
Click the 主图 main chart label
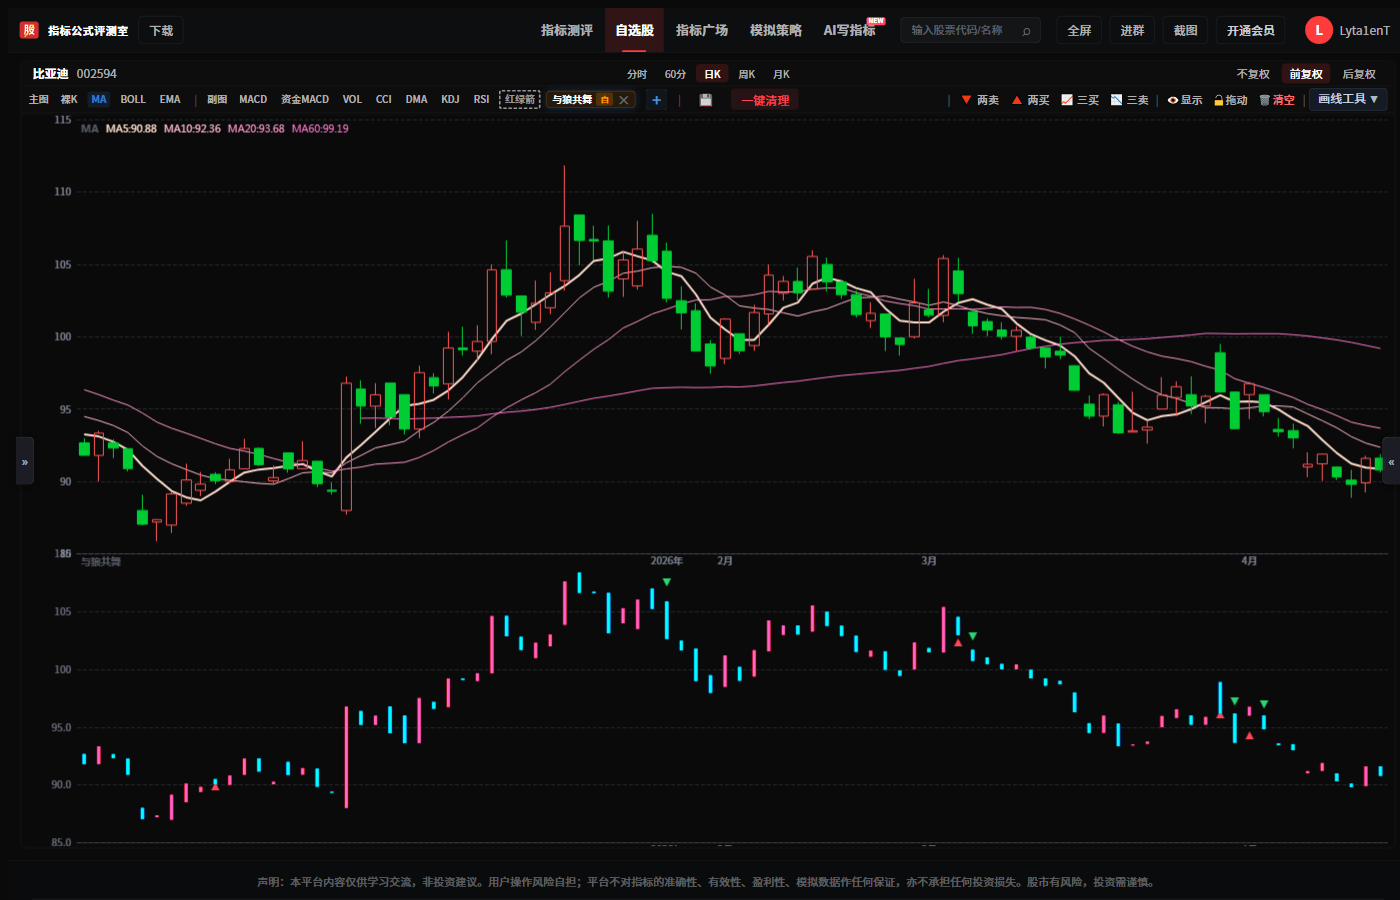39,100
